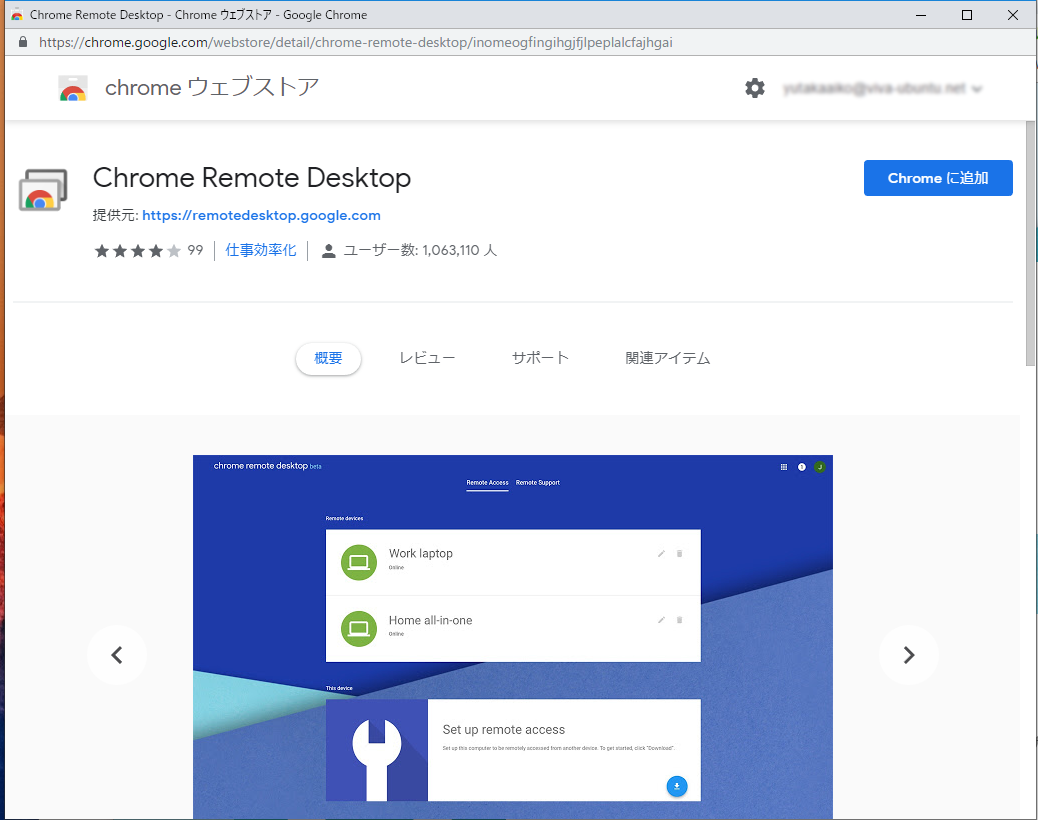This screenshot has width=1038, height=820.
Task: Select the 概要 tab
Action: pos(328,359)
